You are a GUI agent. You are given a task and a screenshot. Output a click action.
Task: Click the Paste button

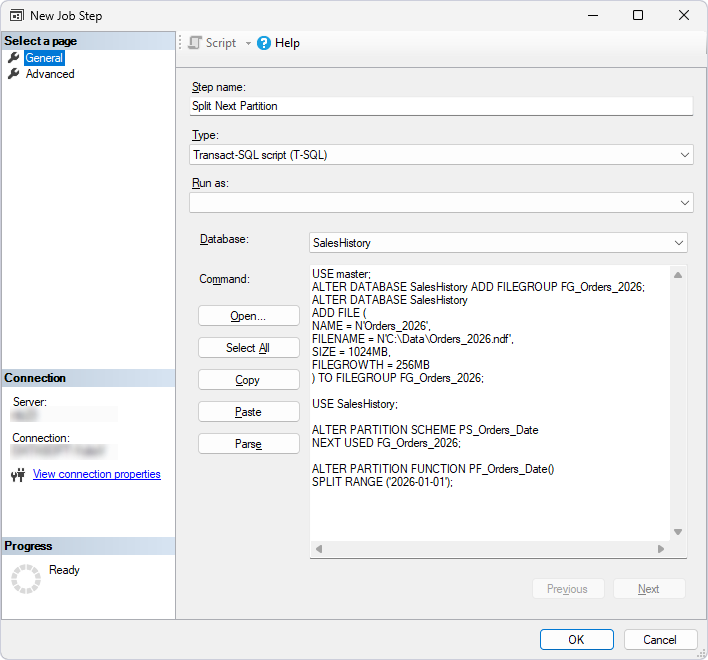[x=248, y=412]
